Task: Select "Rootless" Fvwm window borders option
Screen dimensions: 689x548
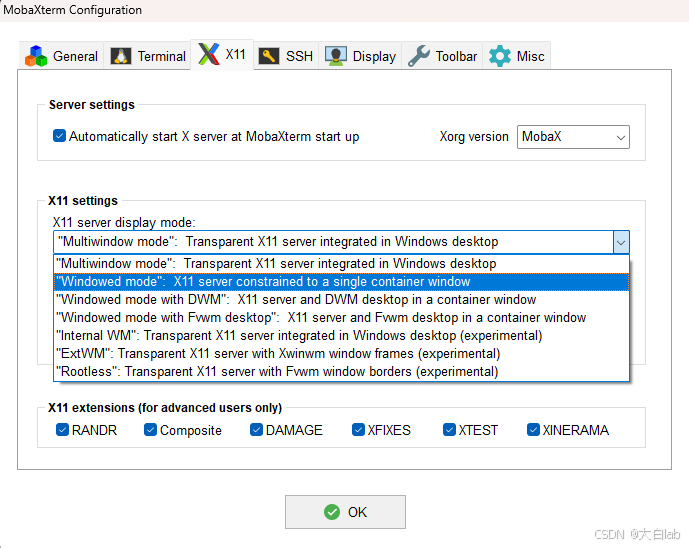Action: tap(341, 372)
